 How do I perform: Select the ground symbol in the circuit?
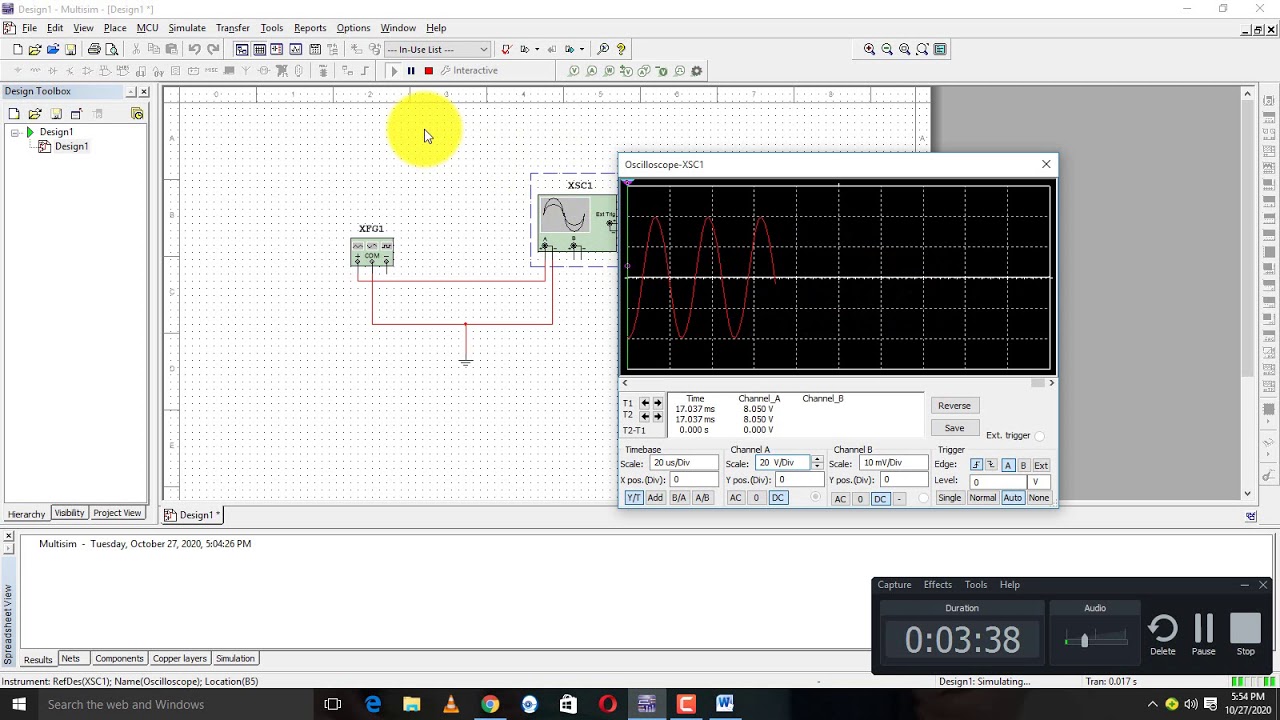tap(465, 360)
